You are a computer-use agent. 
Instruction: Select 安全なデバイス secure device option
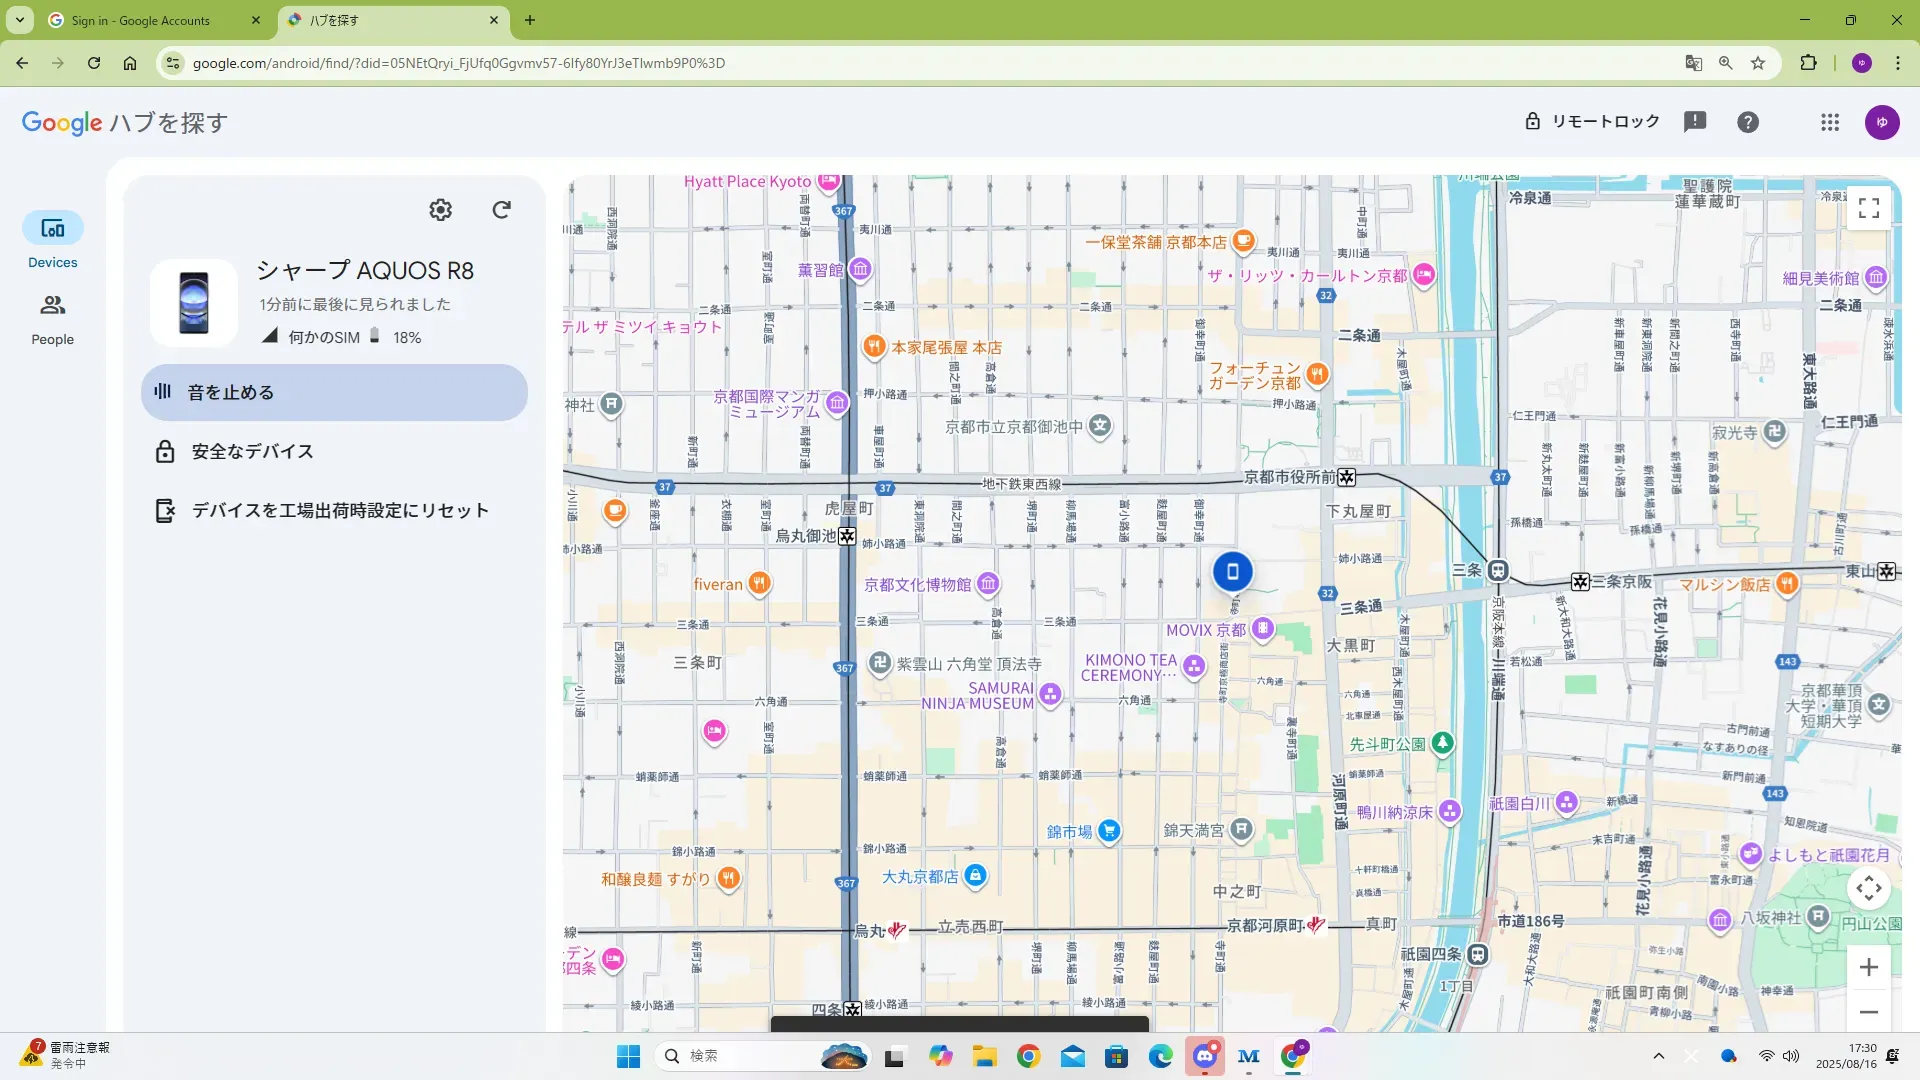coord(252,452)
